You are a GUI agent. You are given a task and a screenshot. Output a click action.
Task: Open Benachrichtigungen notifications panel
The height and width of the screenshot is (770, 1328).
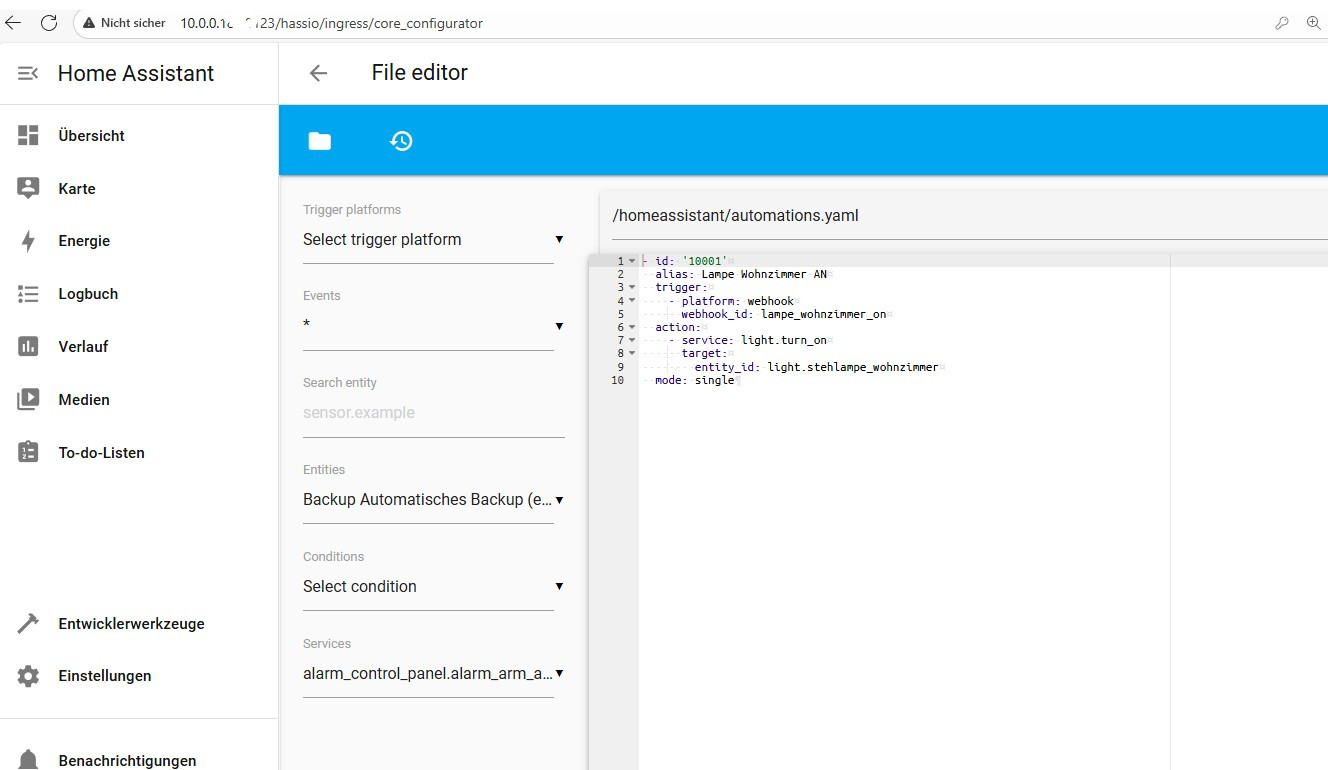127,760
